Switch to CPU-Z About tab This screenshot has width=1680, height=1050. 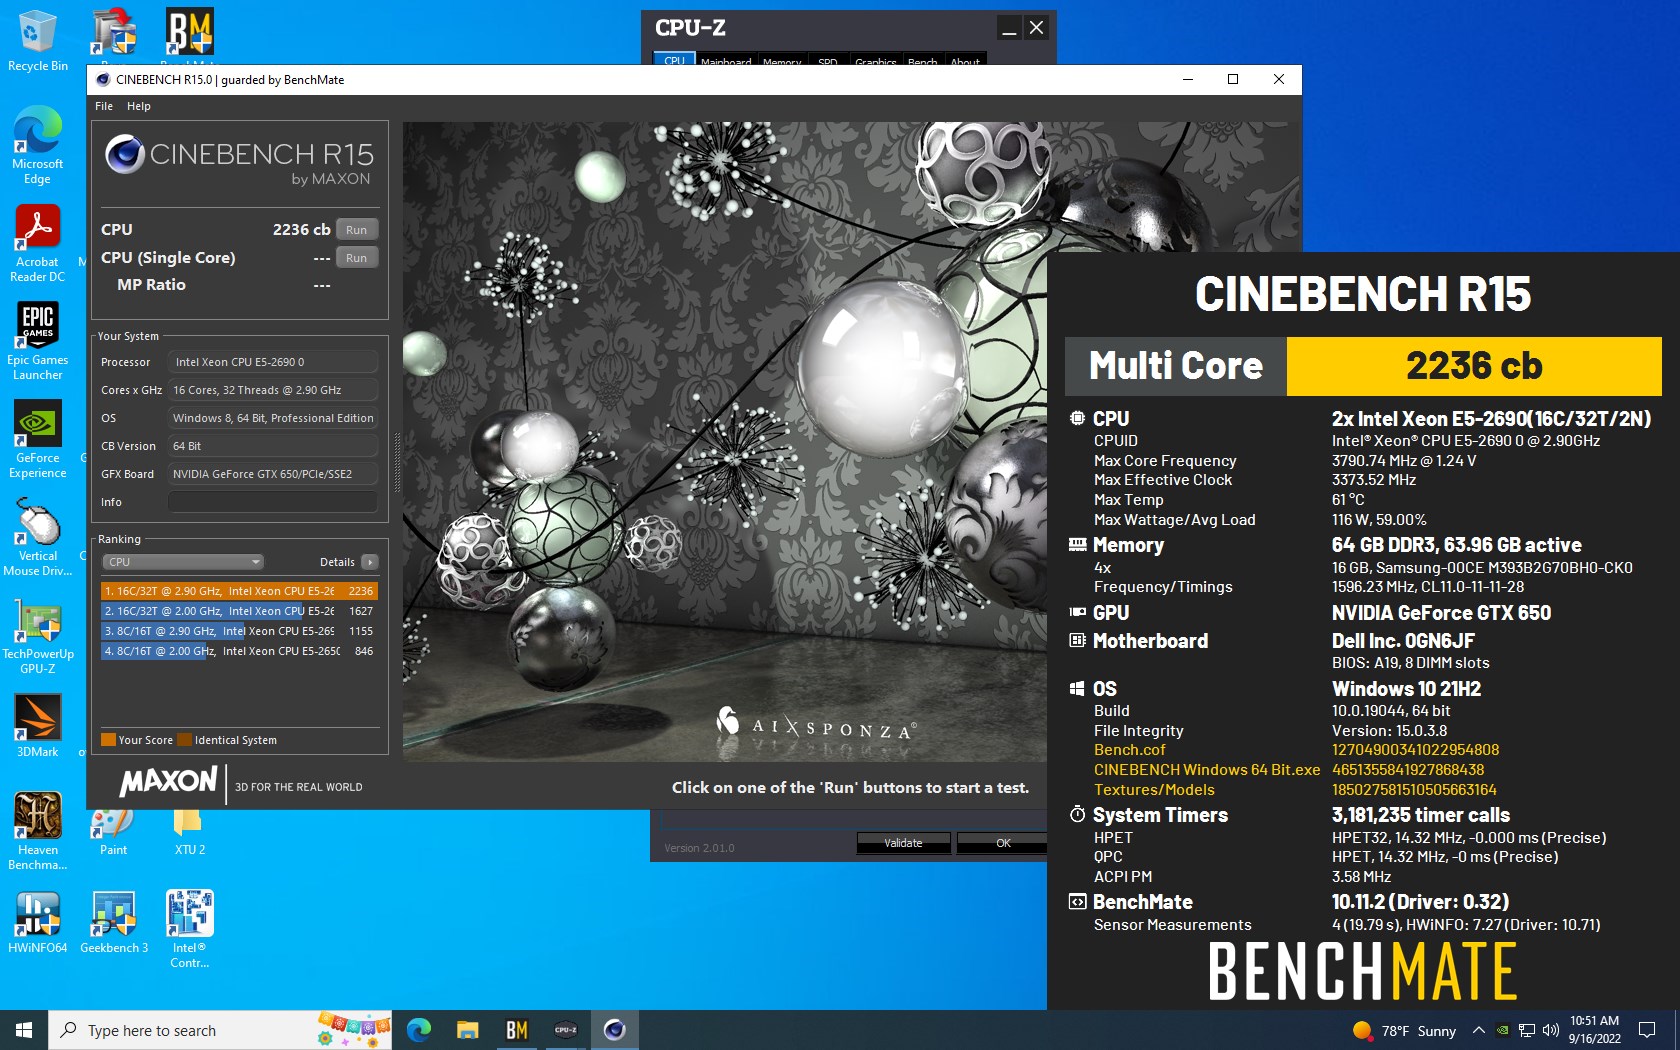(x=965, y=61)
